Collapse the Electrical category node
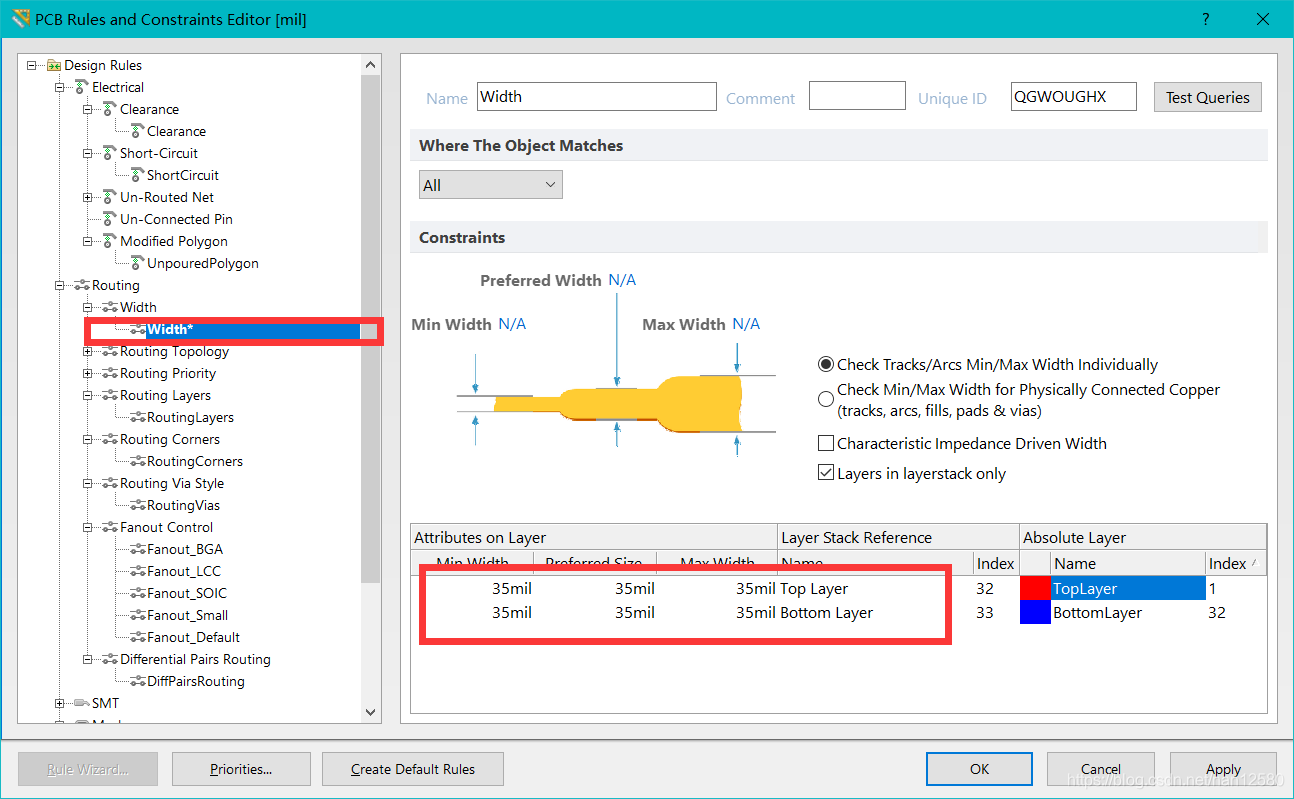The width and height of the screenshot is (1294, 799). (60, 87)
